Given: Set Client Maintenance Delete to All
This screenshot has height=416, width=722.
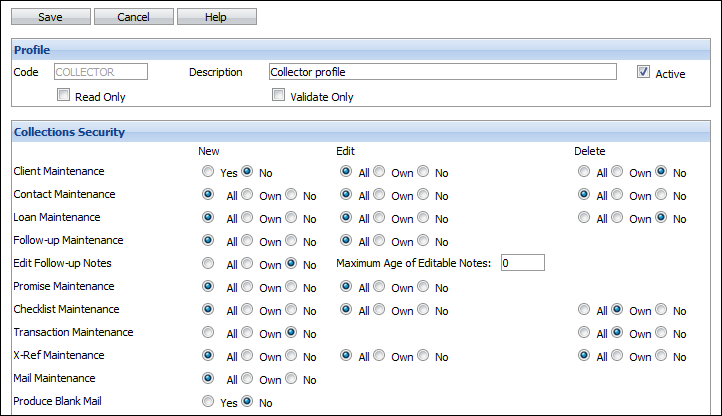Looking at the screenshot, I should point(584,171).
